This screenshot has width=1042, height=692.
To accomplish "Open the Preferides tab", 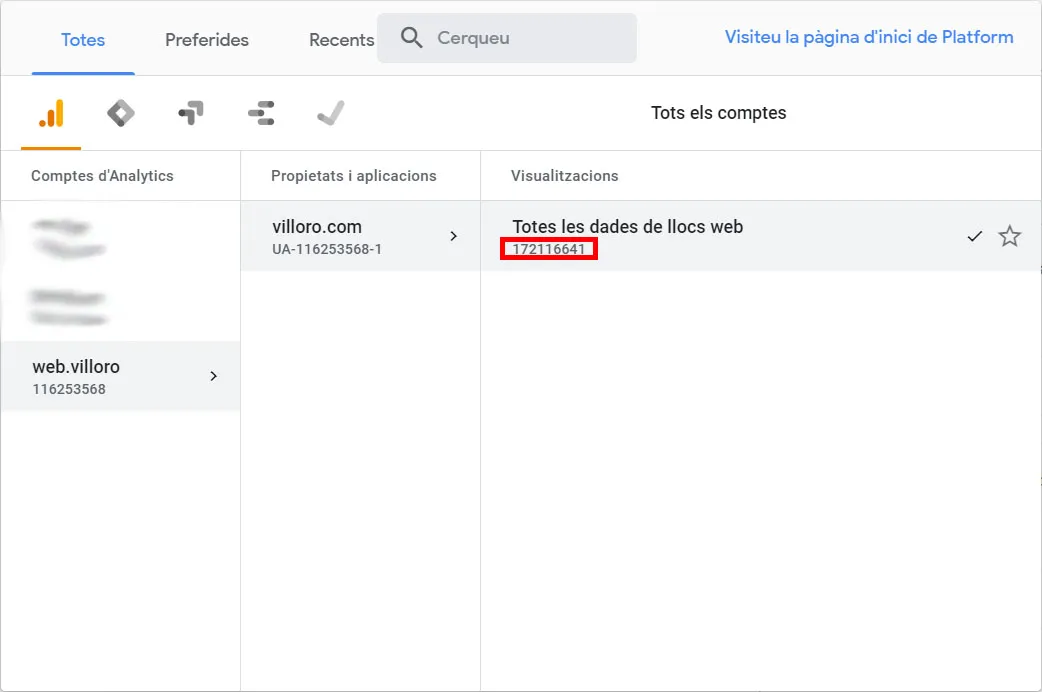I will (x=206, y=40).
